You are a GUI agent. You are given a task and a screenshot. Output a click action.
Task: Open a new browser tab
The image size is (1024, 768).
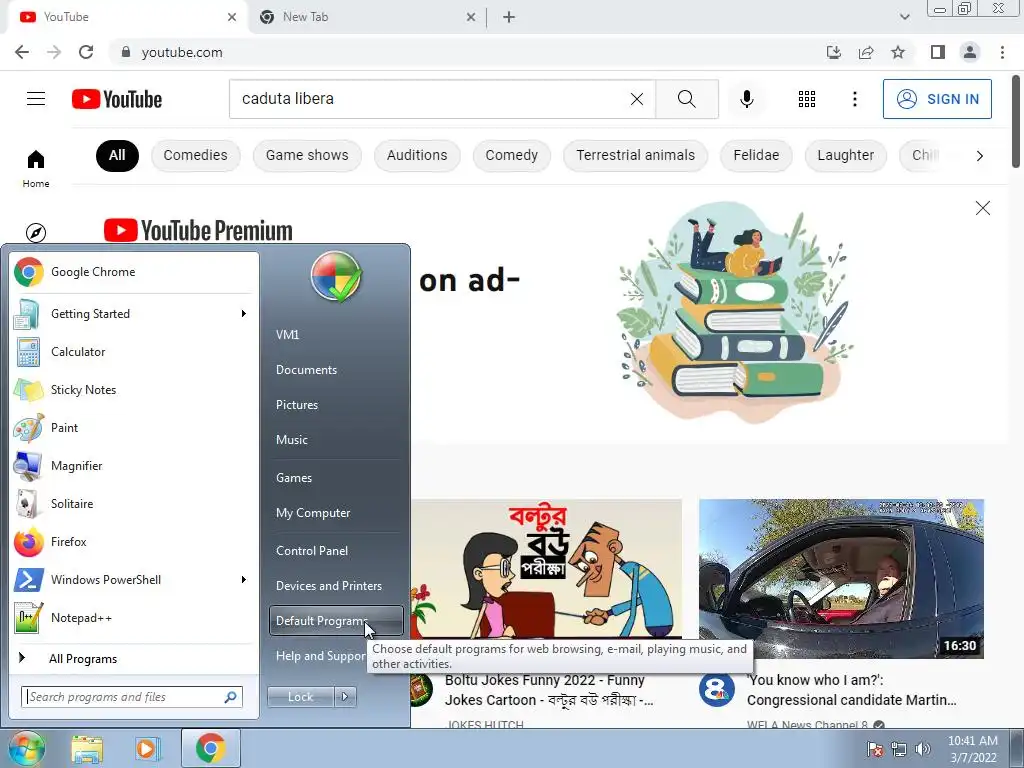click(x=509, y=17)
